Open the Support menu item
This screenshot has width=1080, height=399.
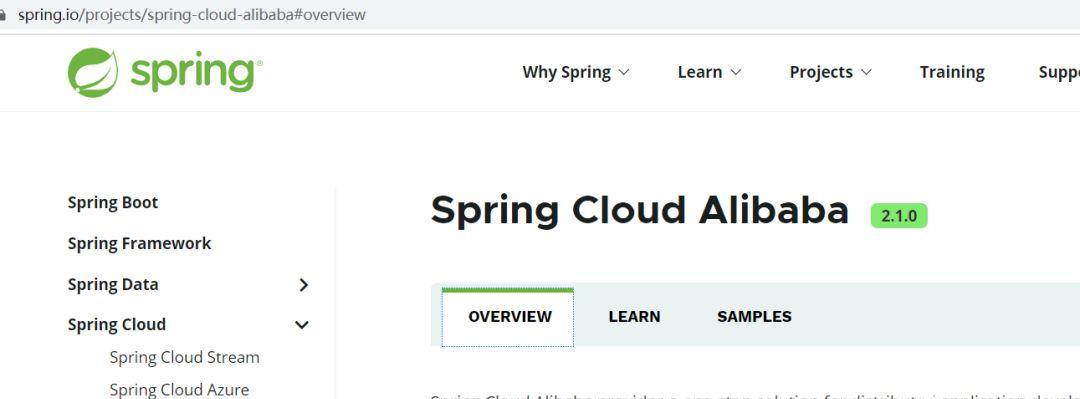click(x=1059, y=72)
